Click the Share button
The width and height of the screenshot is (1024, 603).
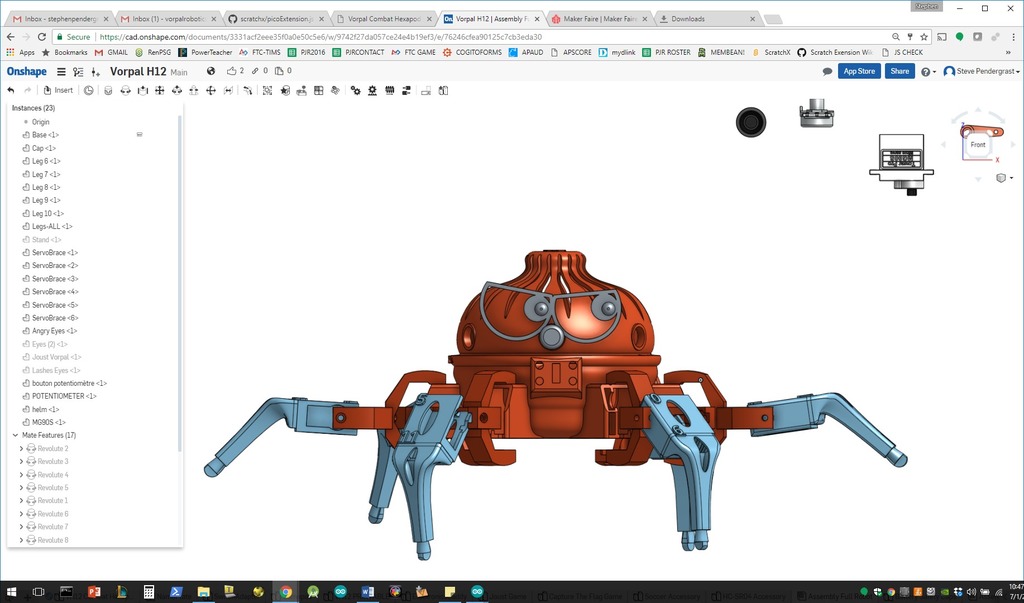[x=898, y=71]
